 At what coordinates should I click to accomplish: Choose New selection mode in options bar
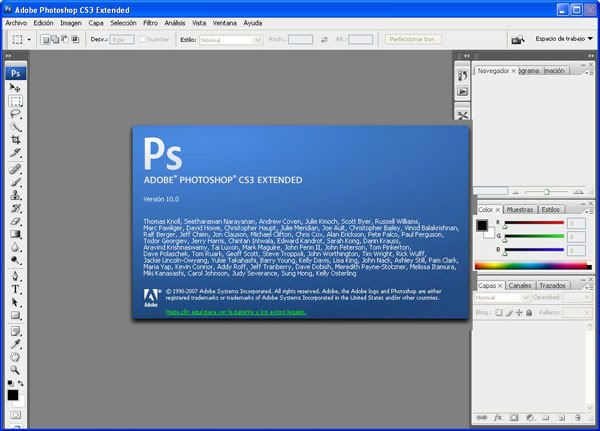tap(45, 39)
